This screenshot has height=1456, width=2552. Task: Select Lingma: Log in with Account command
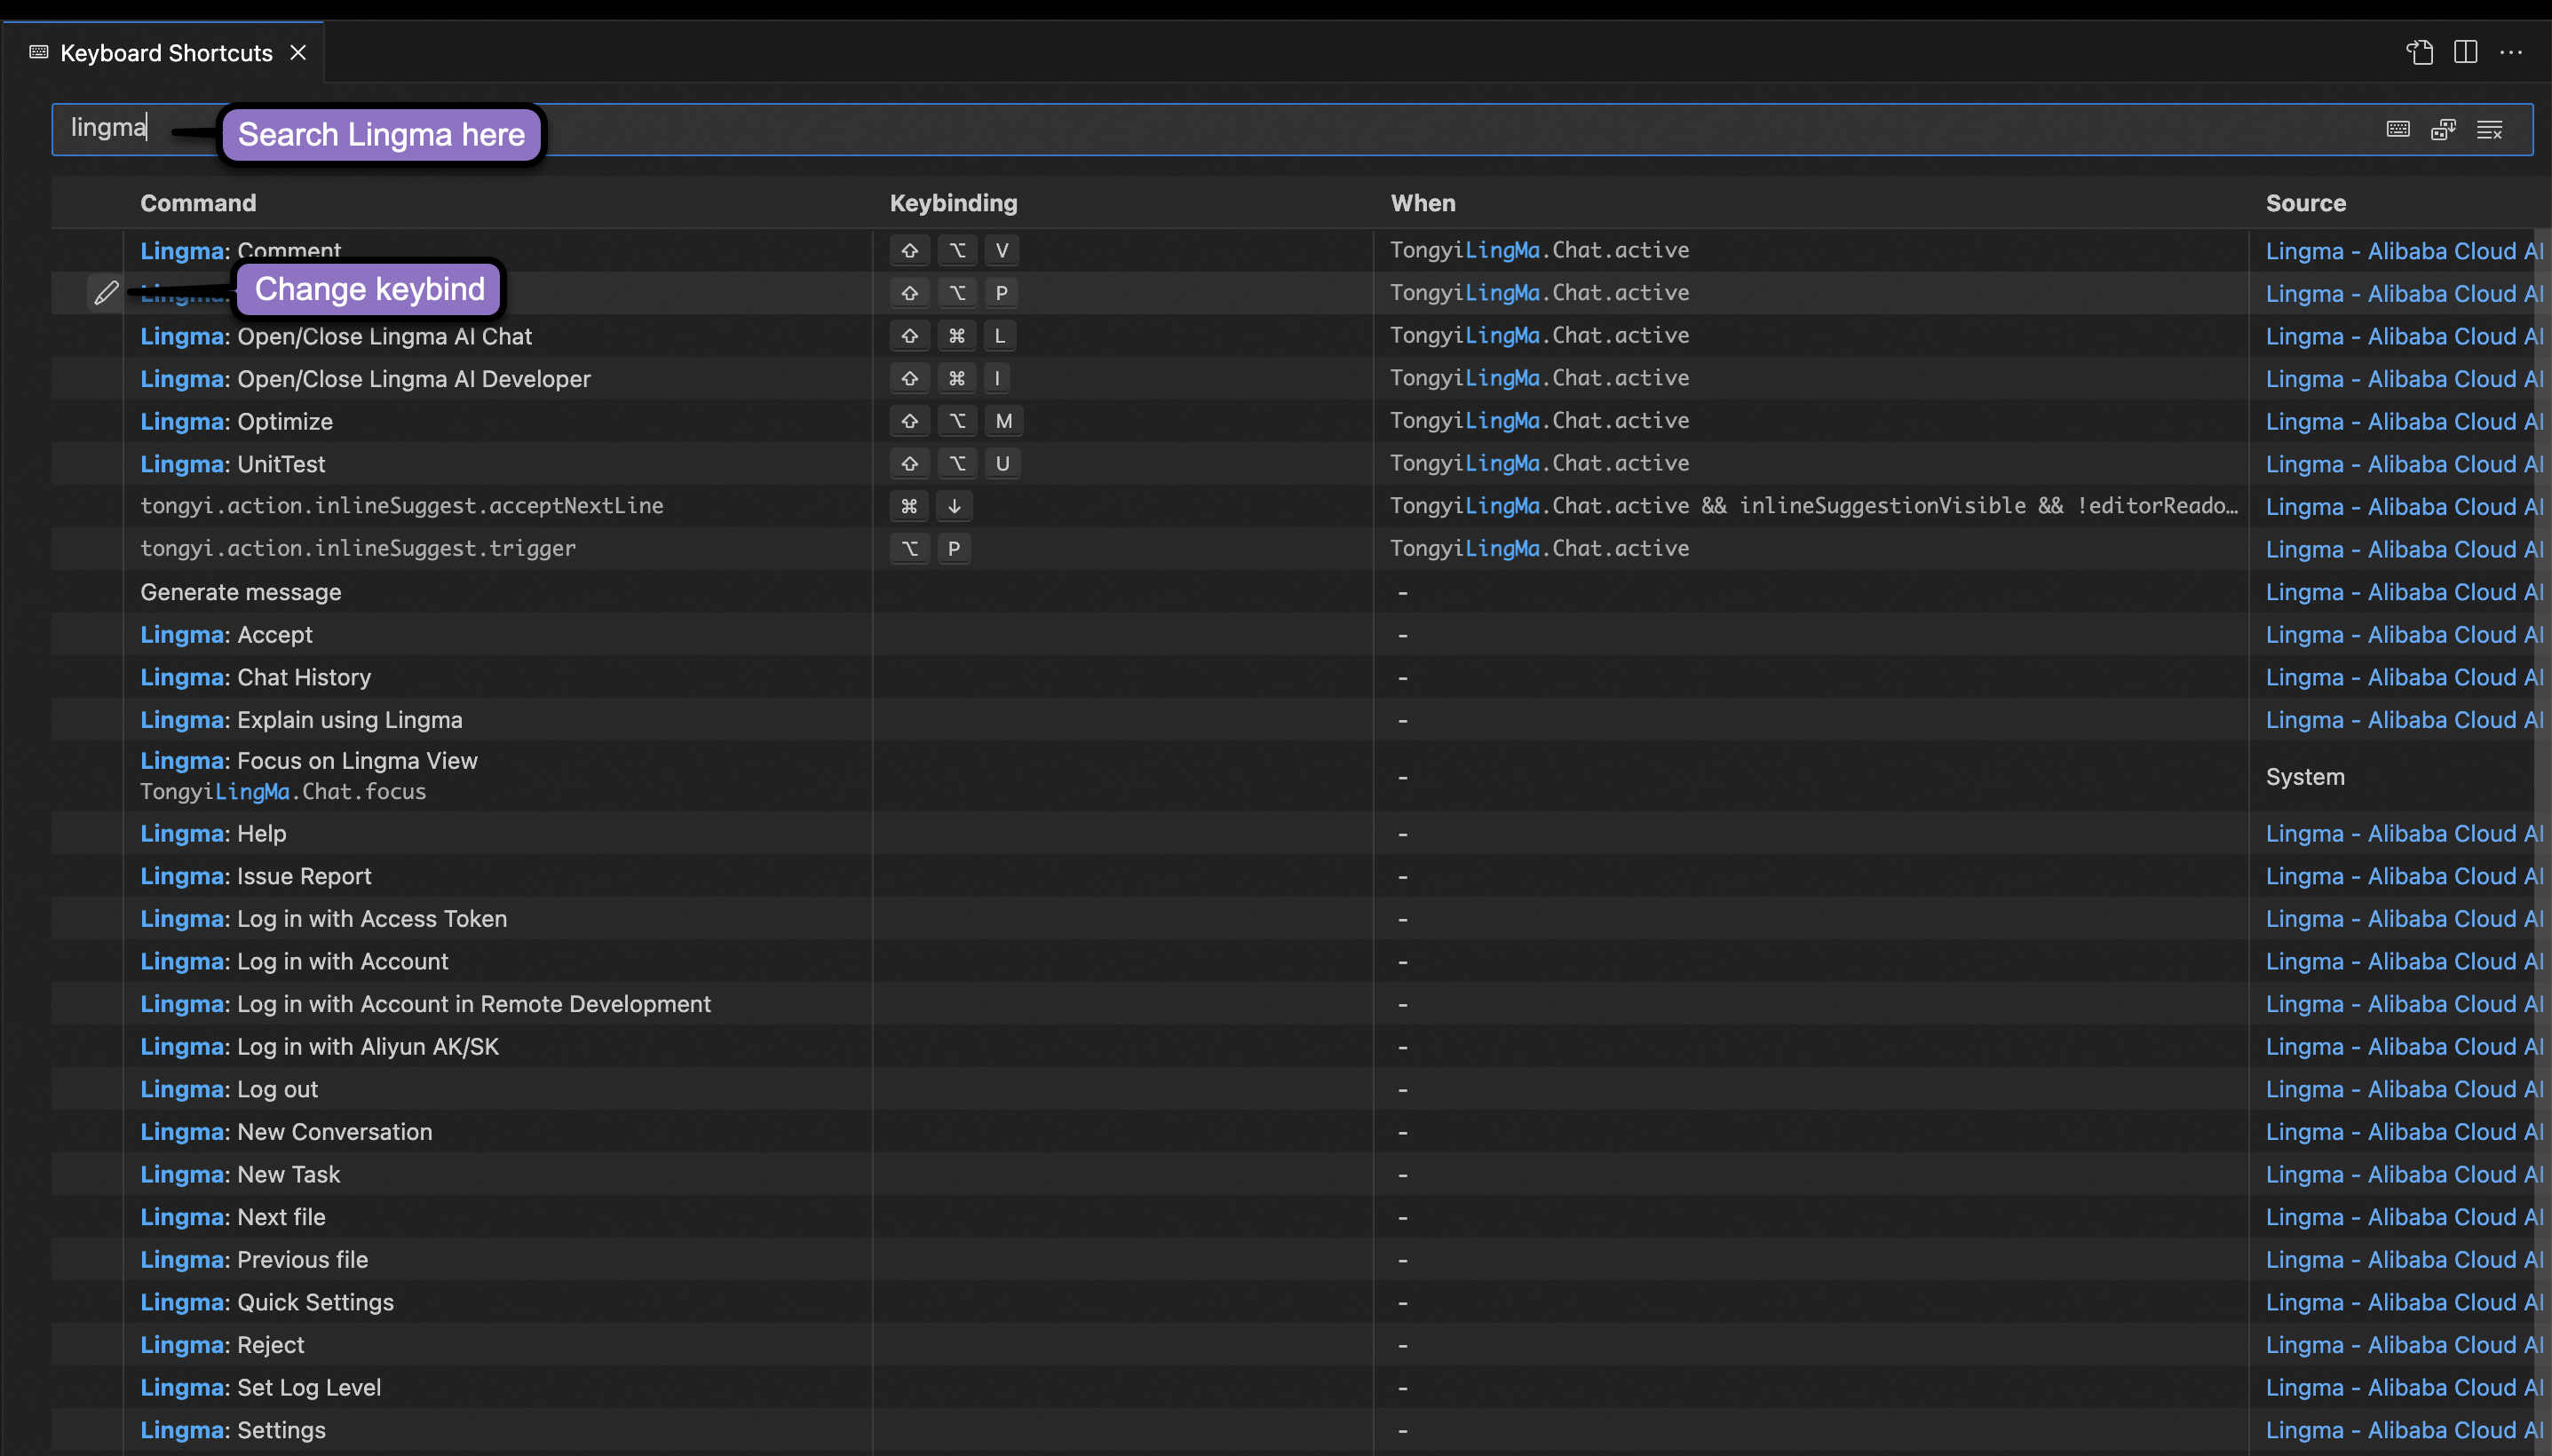(x=1292, y=961)
